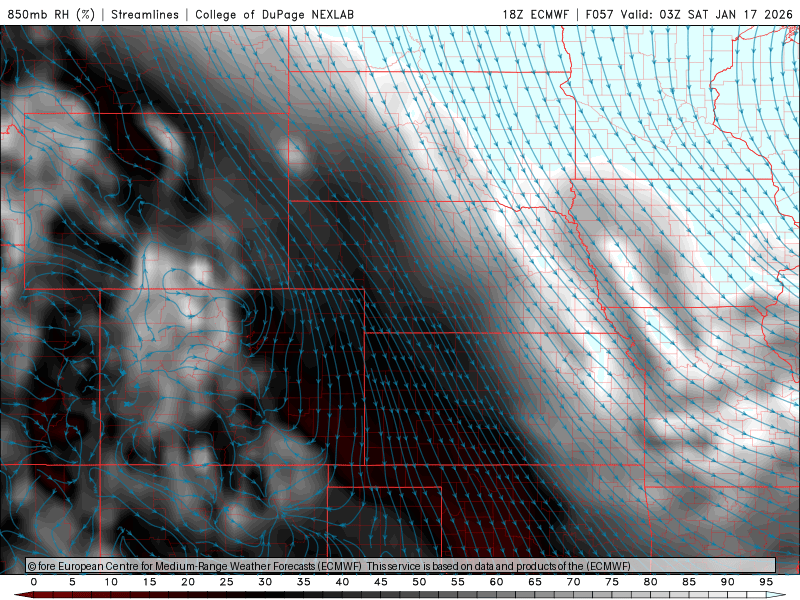Click the colorbar label "0"

(34, 582)
